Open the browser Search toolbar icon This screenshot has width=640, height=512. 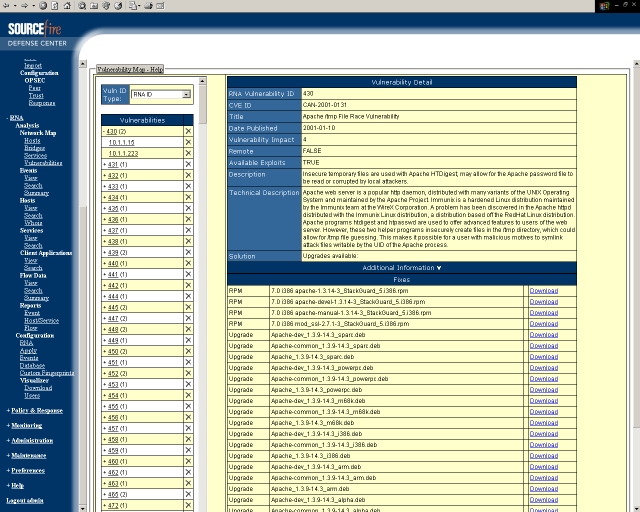[82, 6]
